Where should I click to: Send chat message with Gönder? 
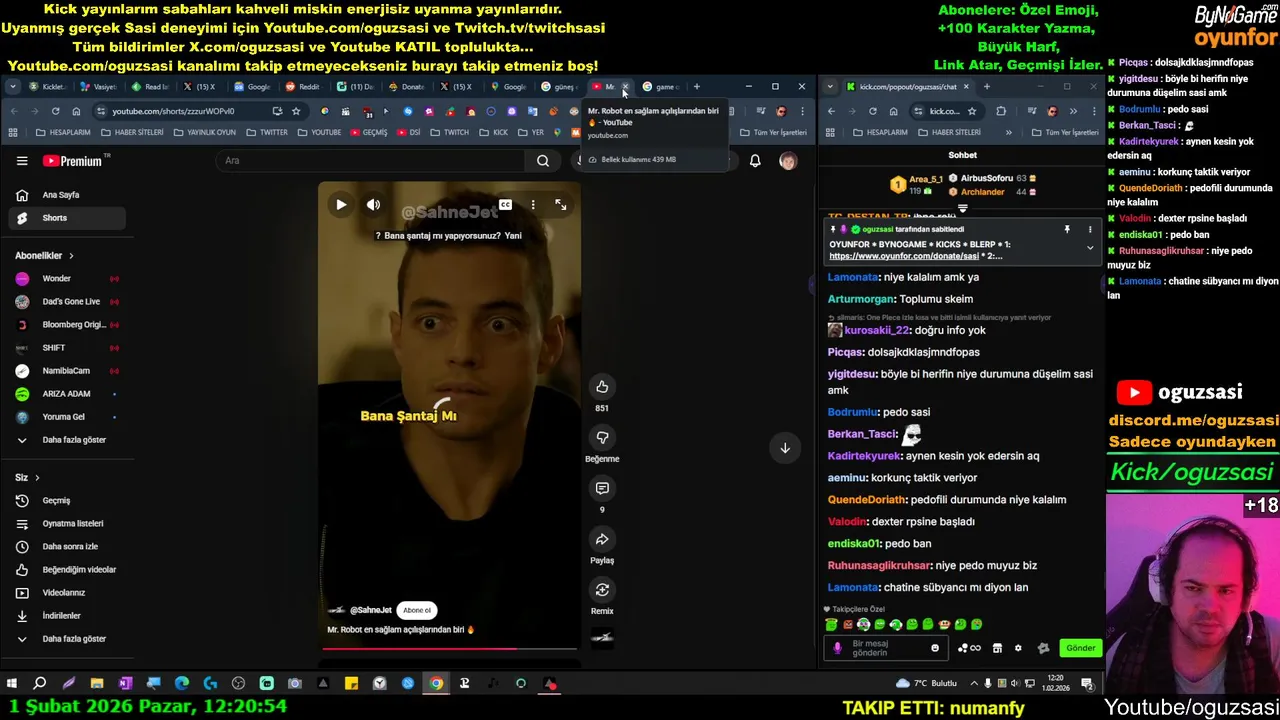click(1081, 648)
